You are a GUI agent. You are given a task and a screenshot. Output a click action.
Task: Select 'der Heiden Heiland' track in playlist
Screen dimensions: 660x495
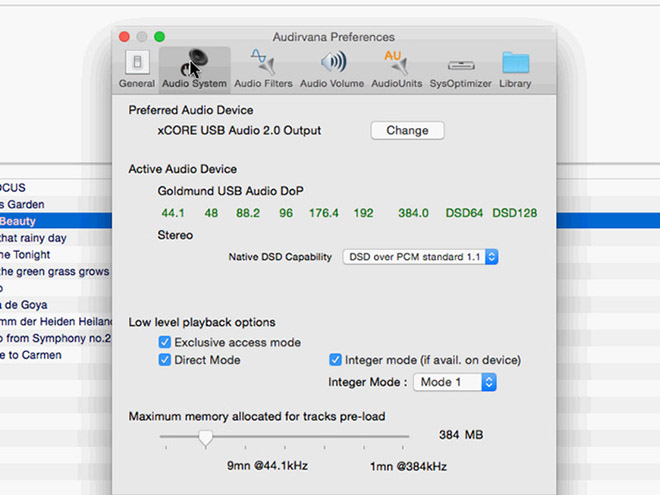(x=56, y=322)
